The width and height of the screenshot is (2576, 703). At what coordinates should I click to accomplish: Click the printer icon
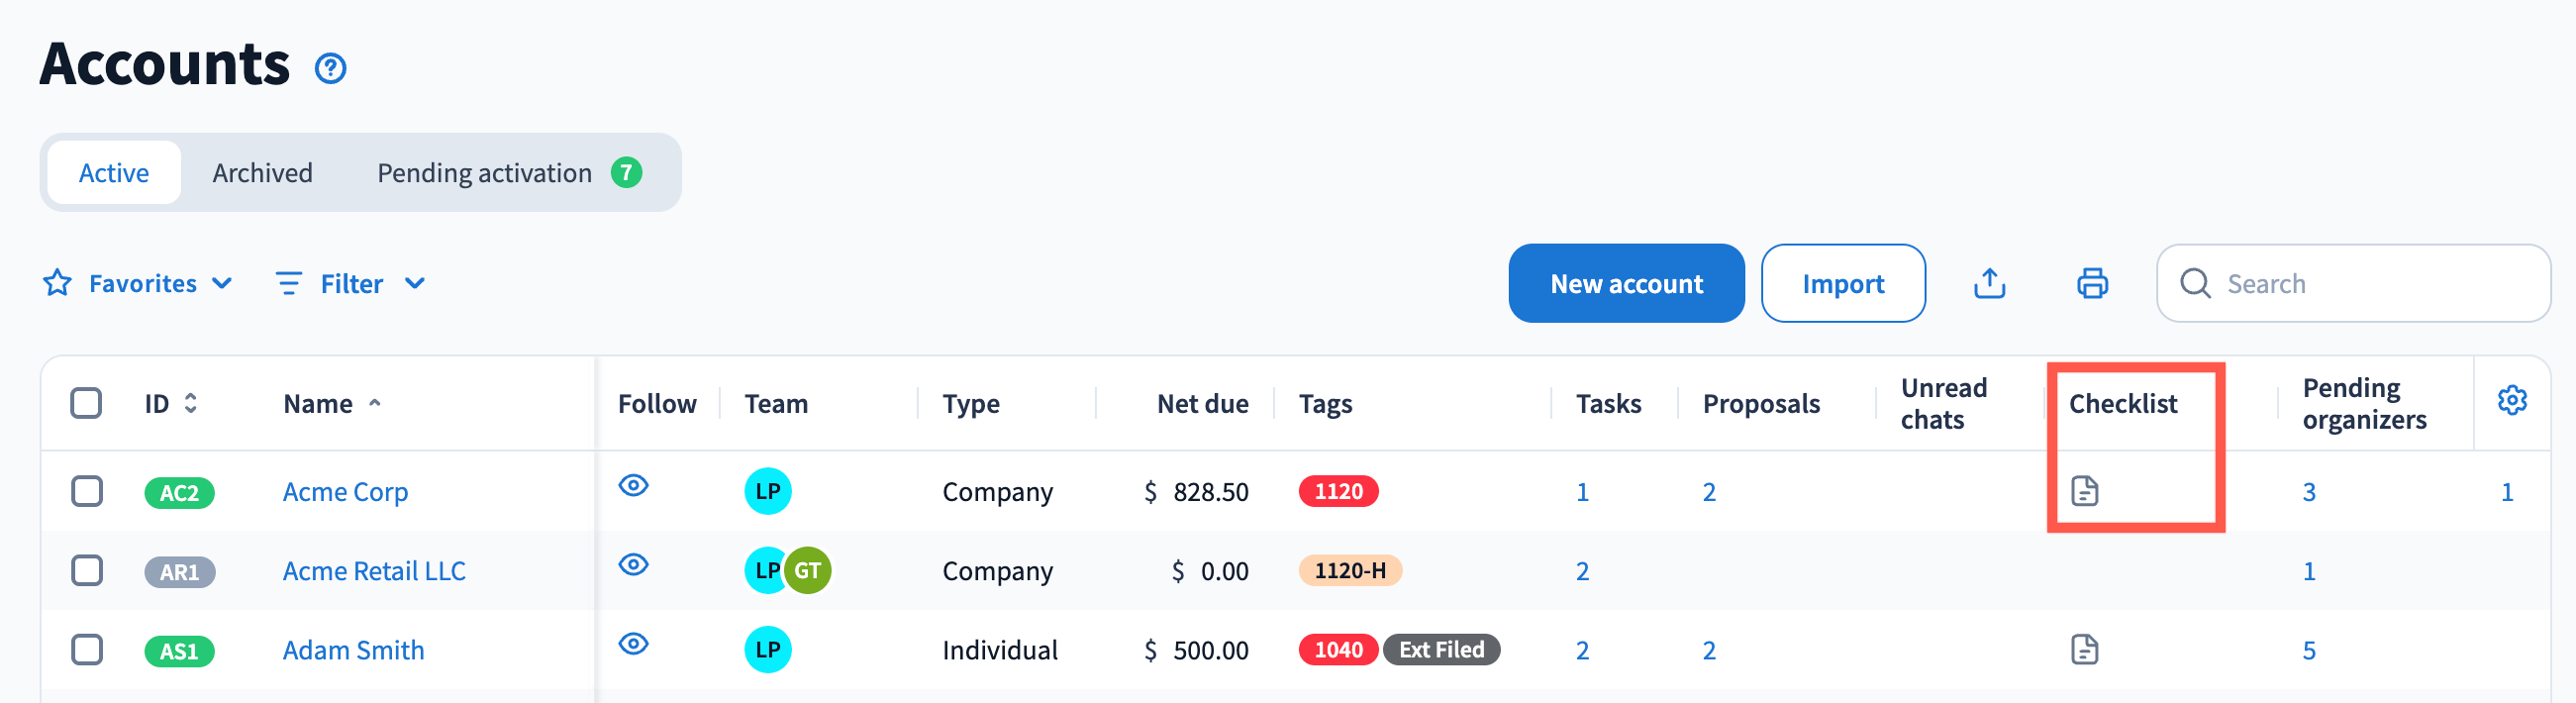[2092, 284]
